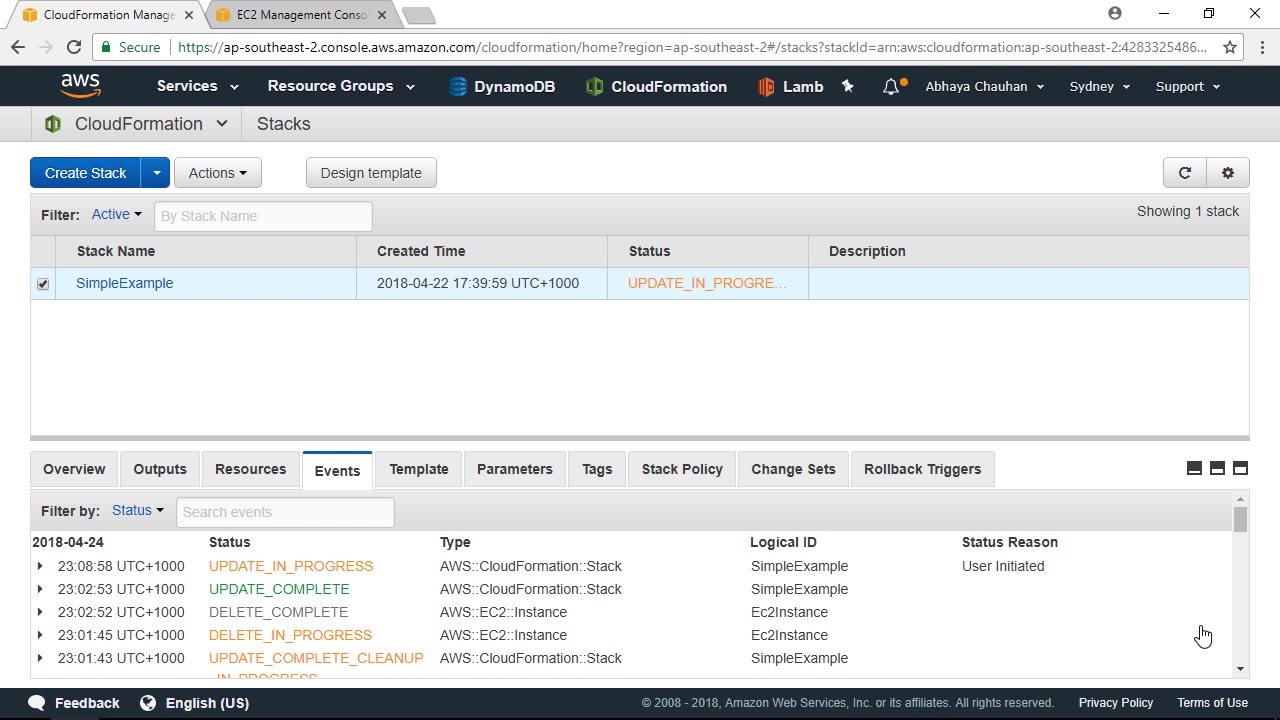Open the CloudFormation shortcut in top nav
This screenshot has width=1280, height=720.
click(x=656, y=87)
